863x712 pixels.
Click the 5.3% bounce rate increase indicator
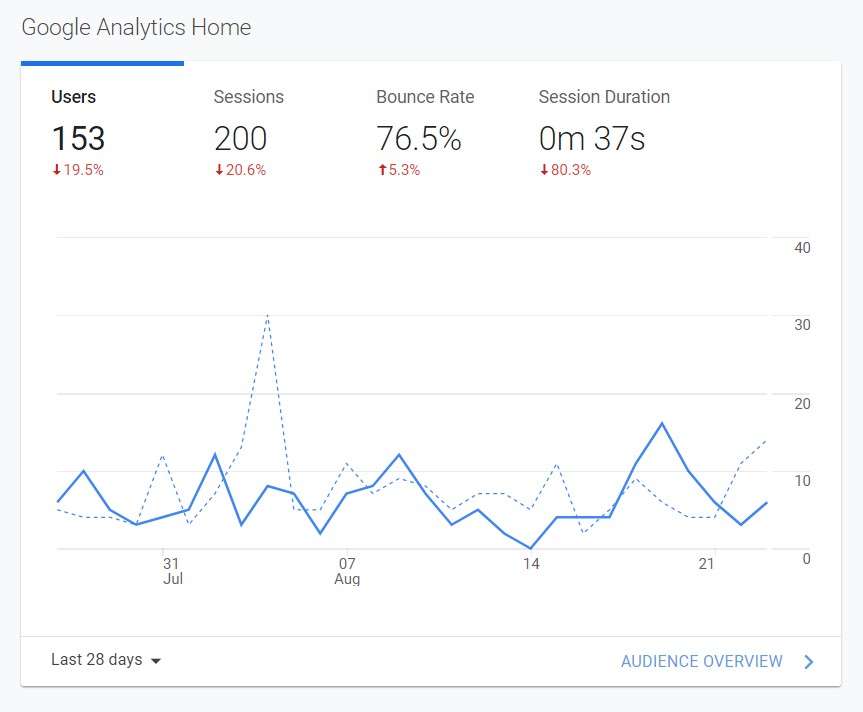pyautogui.click(x=399, y=170)
